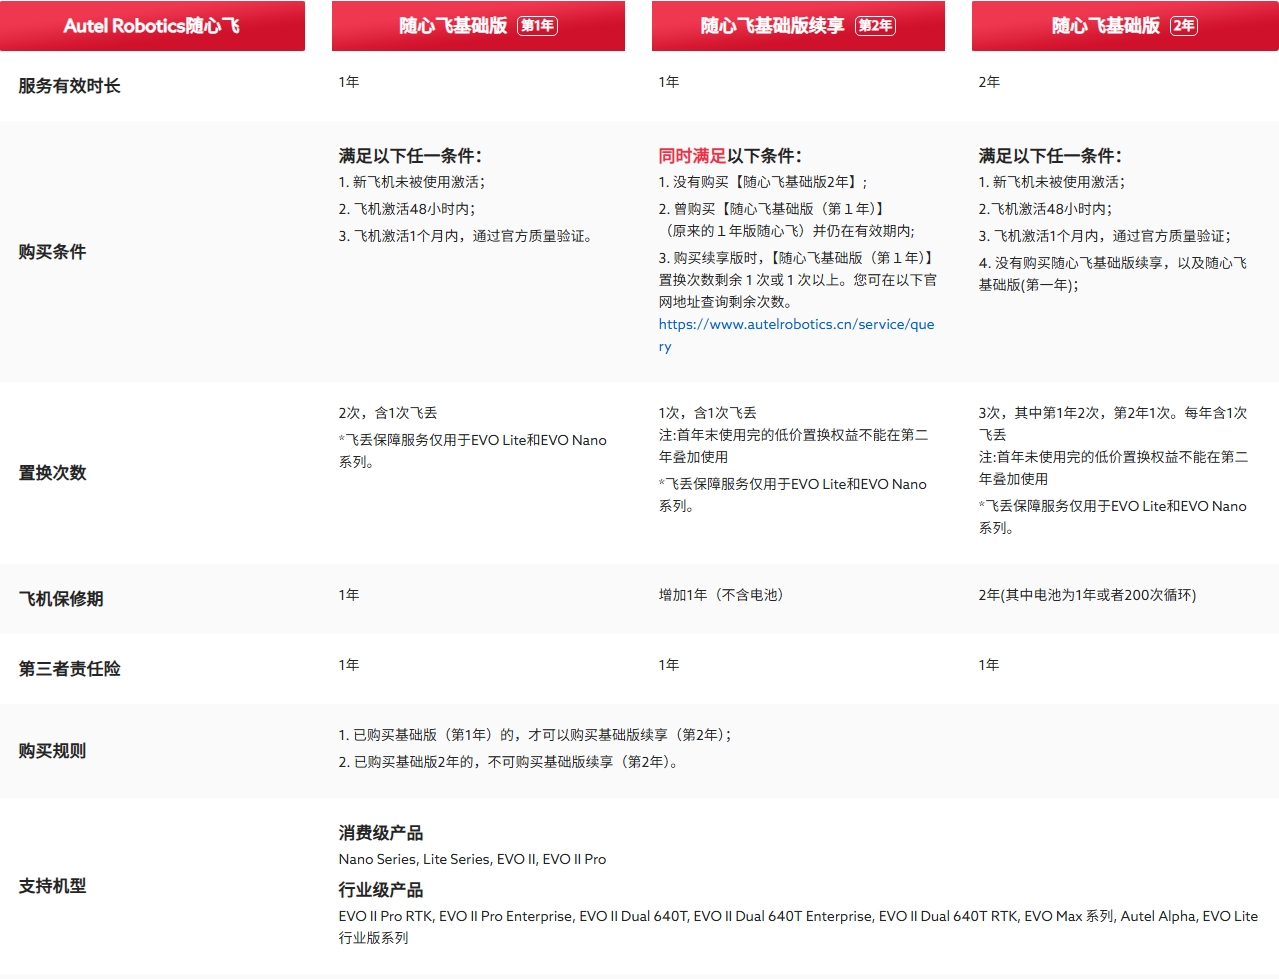The image size is (1279, 979).
Task: Click the 2年 battery 200次循环 warranty cell
Action: [1087, 595]
